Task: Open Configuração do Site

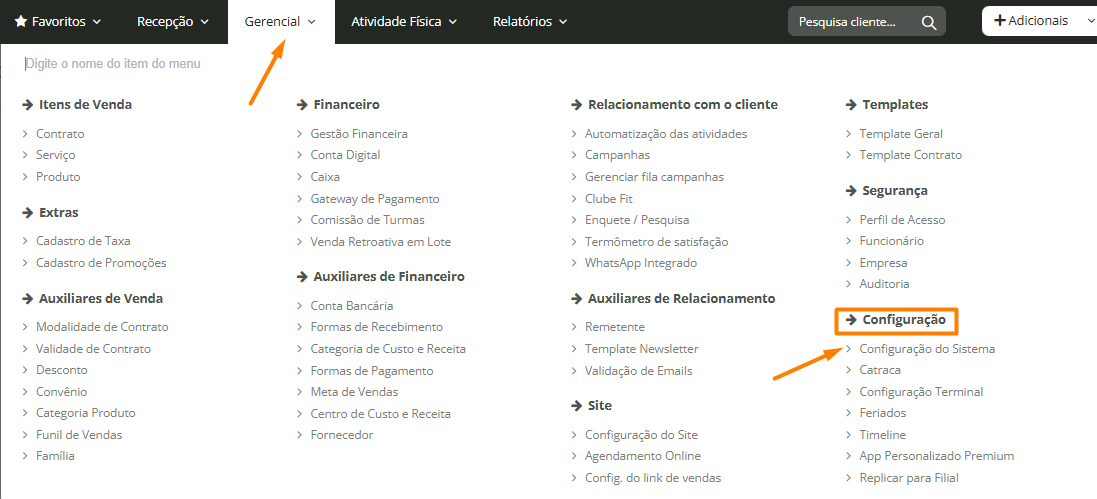Action: point(642,435)
